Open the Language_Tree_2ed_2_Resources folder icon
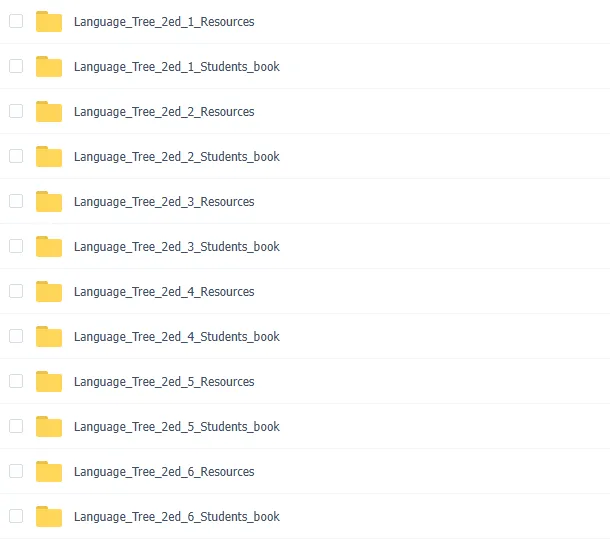This screenshot has height=549, width=610. (x=49, y=112)
